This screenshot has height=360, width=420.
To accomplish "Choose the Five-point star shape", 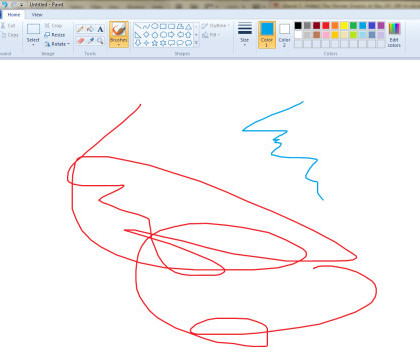I will (x=155, y=43).
